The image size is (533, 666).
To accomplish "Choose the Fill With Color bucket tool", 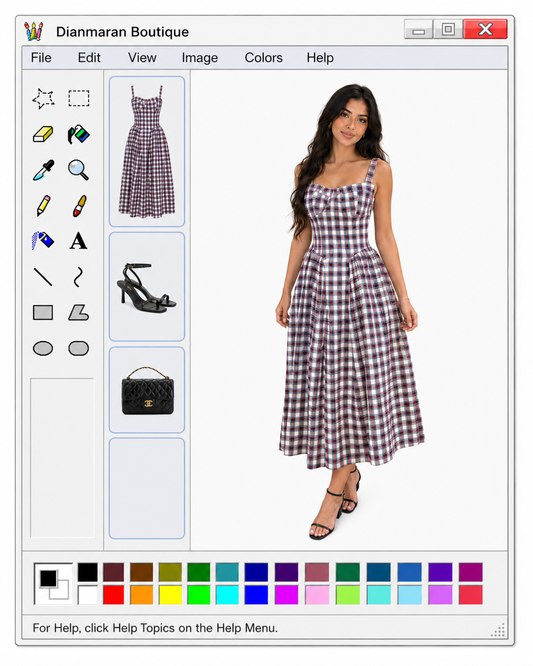I will point(79,134).
